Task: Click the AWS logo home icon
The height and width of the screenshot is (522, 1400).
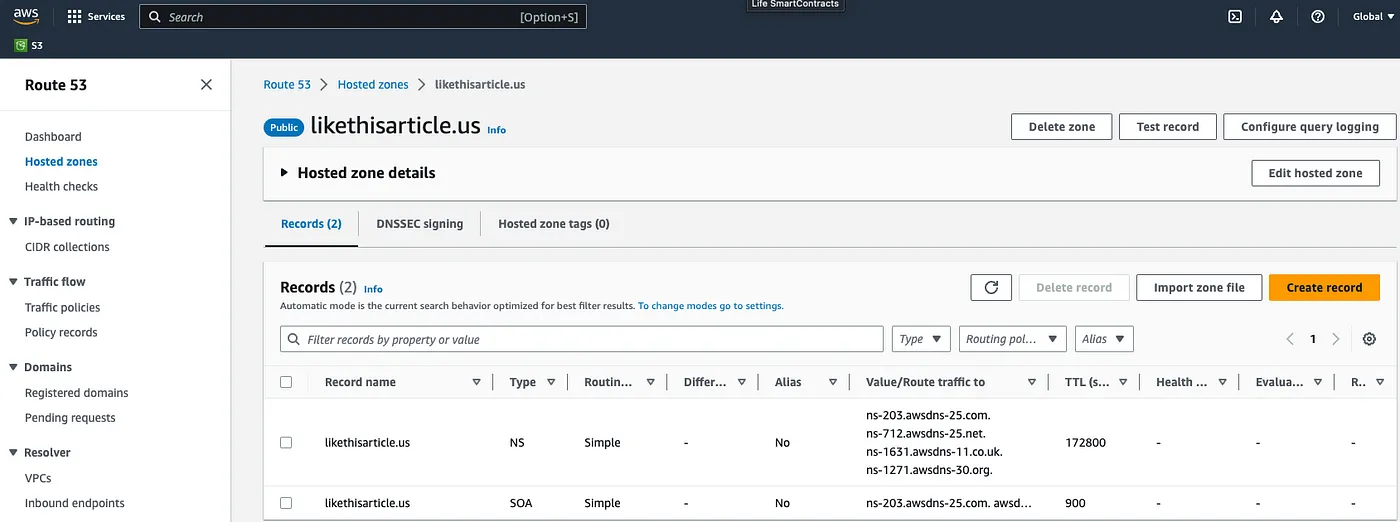Action: tap(26, 16)
